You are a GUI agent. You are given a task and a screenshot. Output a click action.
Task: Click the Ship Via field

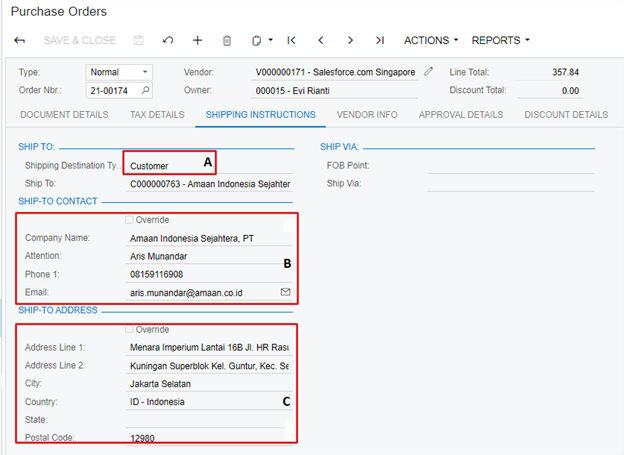pyautogui.click(x=511, y=184)
